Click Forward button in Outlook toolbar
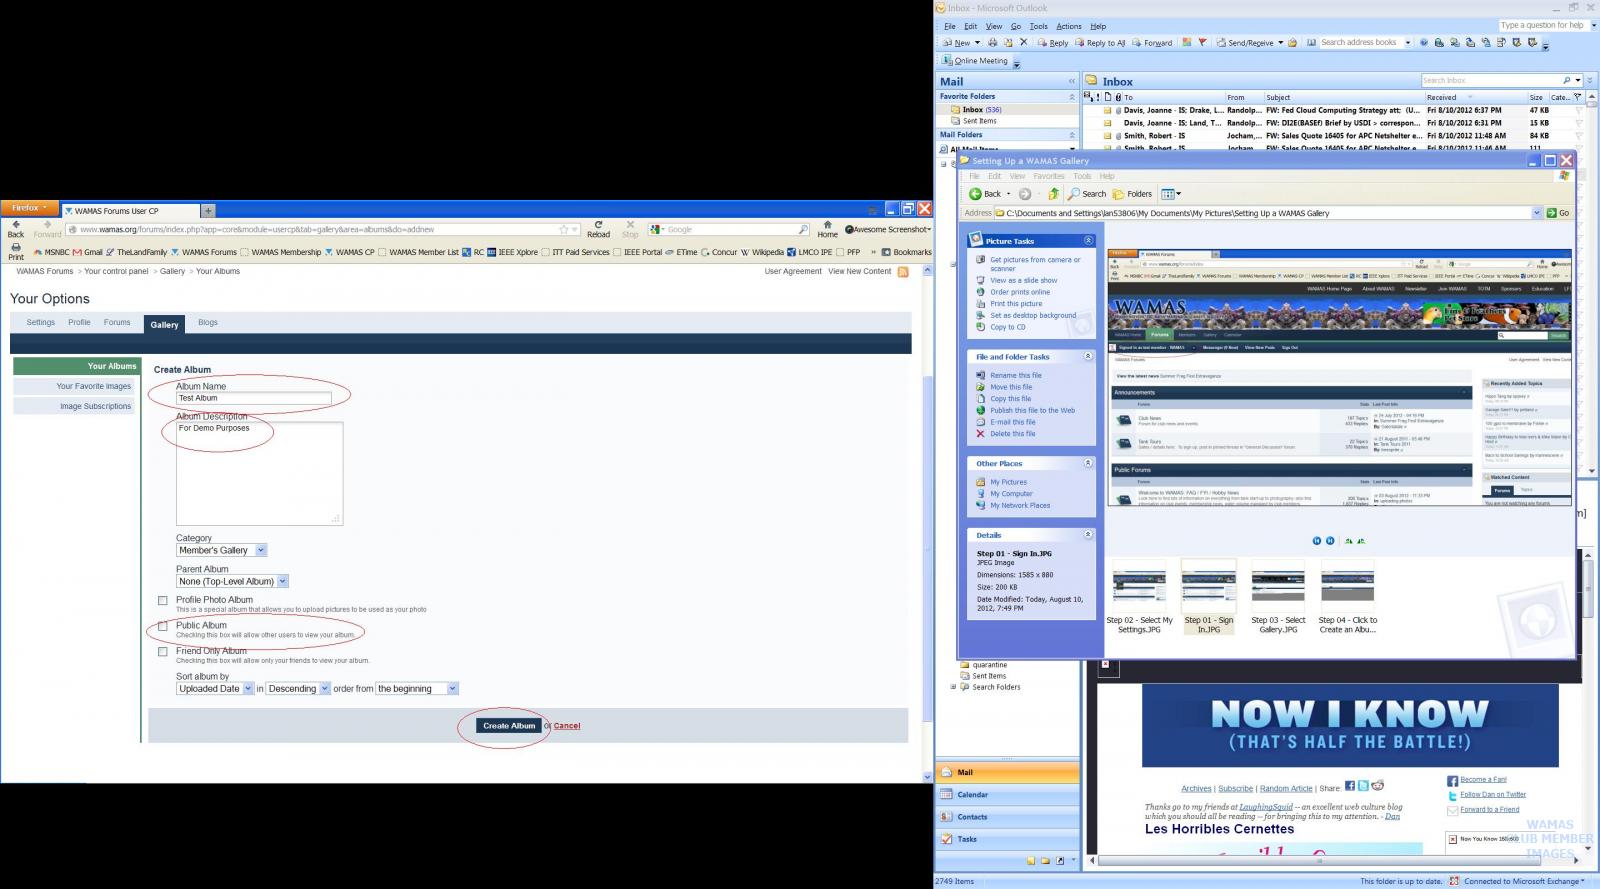Viewport: 1600px width, 889px height. [x=1152, y=43]
